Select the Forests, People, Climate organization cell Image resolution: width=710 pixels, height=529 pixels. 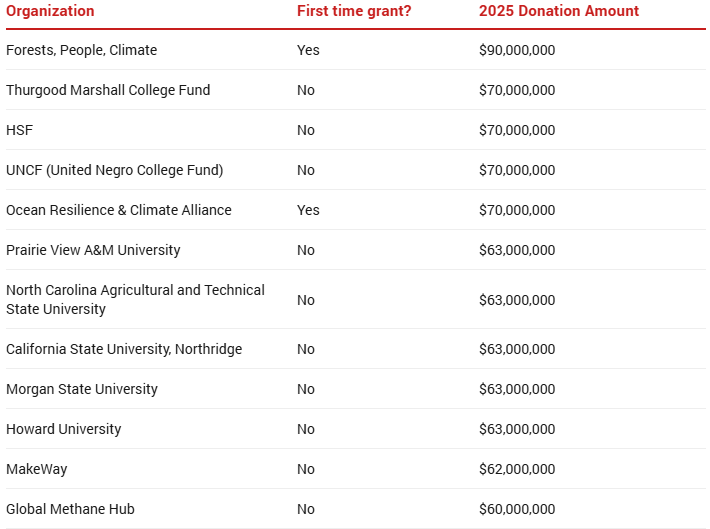click(81, 50)
